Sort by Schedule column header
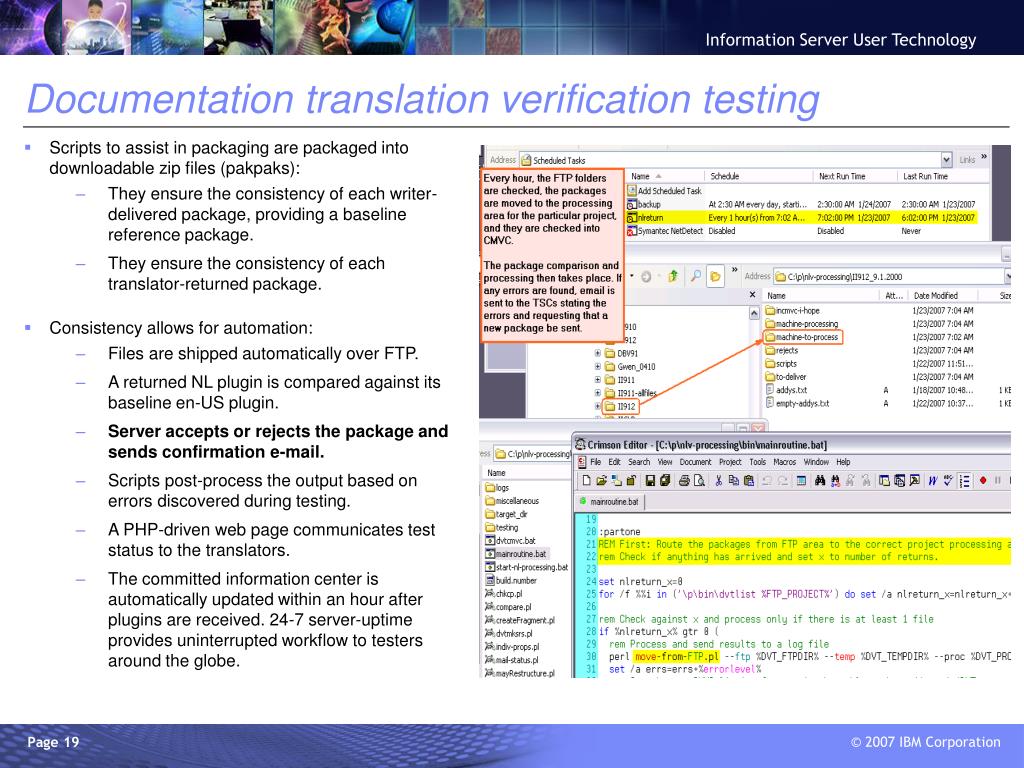Viewport: 1024px width, 768px height. [x=758, y=176]
